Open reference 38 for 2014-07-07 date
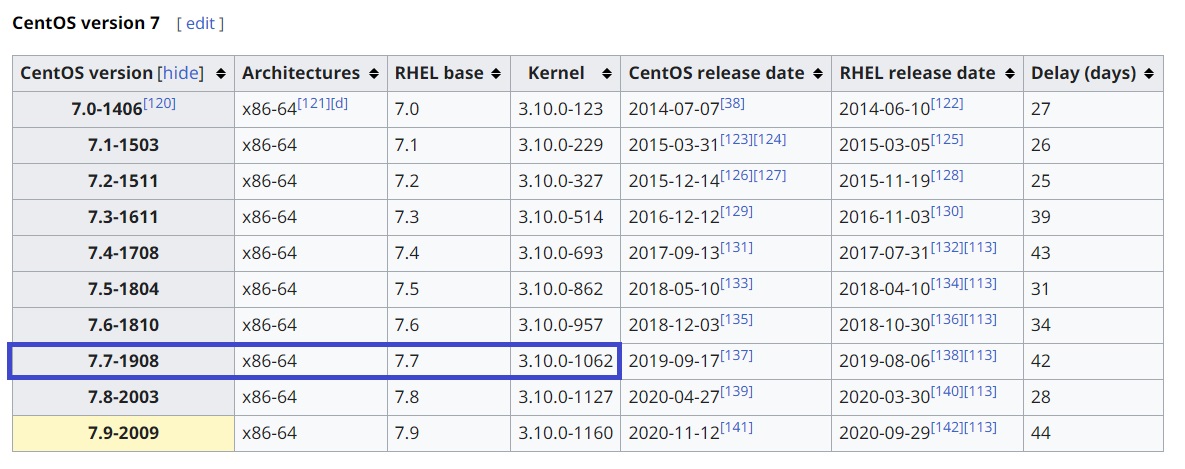Screen dimensions: 1185x469 tap(732, 103)
